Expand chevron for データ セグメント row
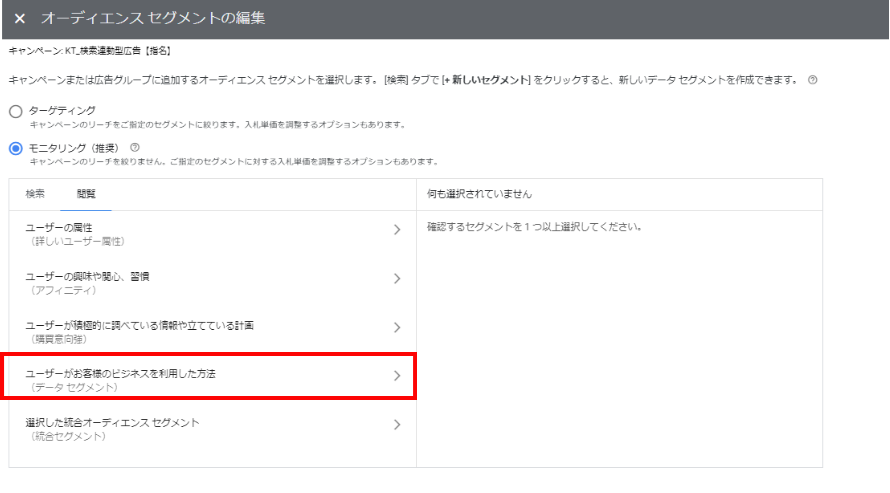The height and width of the screenshot is (493, 890). [397, 376]
